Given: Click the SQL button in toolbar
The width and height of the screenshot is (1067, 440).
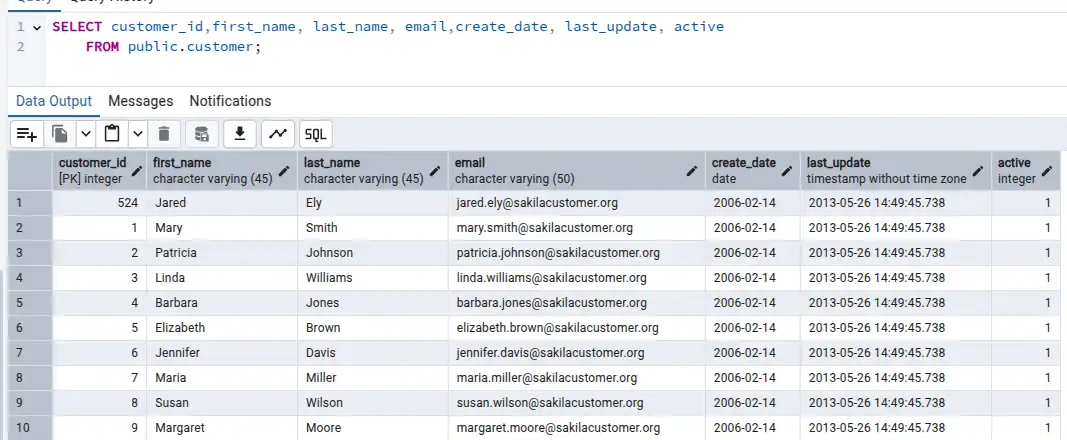Looking at the screenshot, I should (316, 134).
